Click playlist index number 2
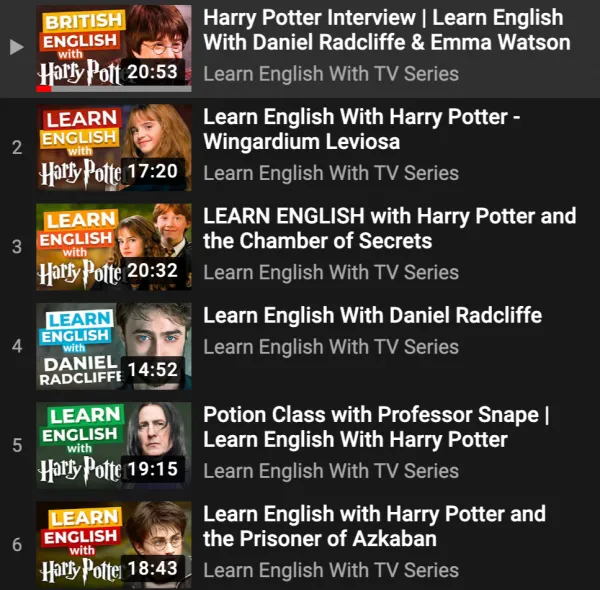 tap(17, 147)
